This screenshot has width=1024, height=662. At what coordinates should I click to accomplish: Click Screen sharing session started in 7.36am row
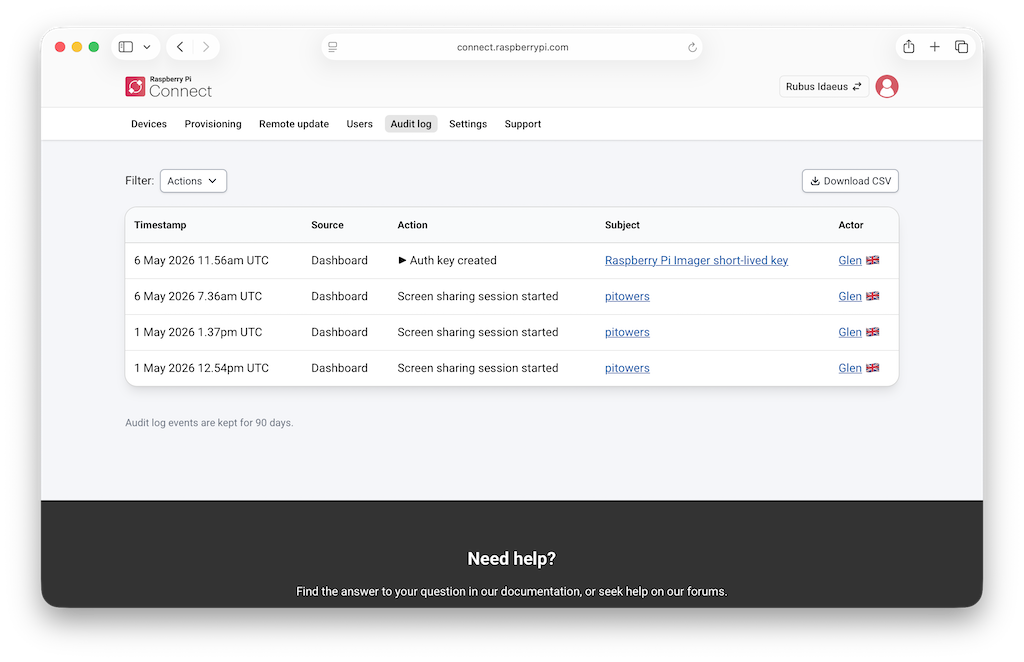pos(478,296)
